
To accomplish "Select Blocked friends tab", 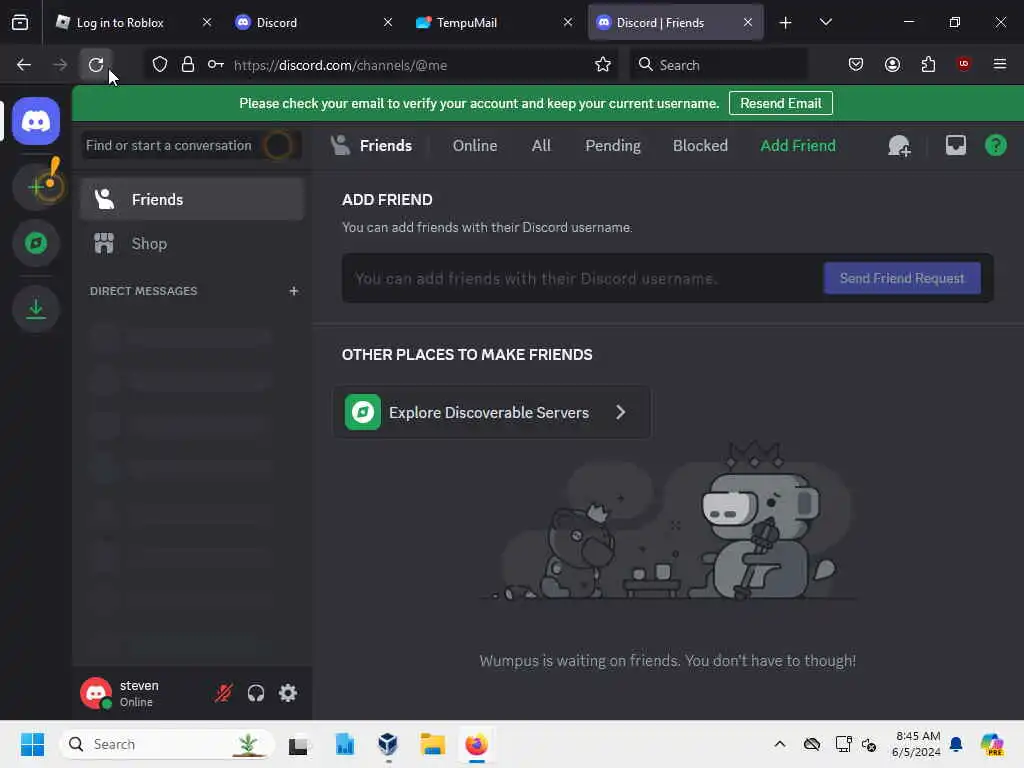I will tap(700, 146).
